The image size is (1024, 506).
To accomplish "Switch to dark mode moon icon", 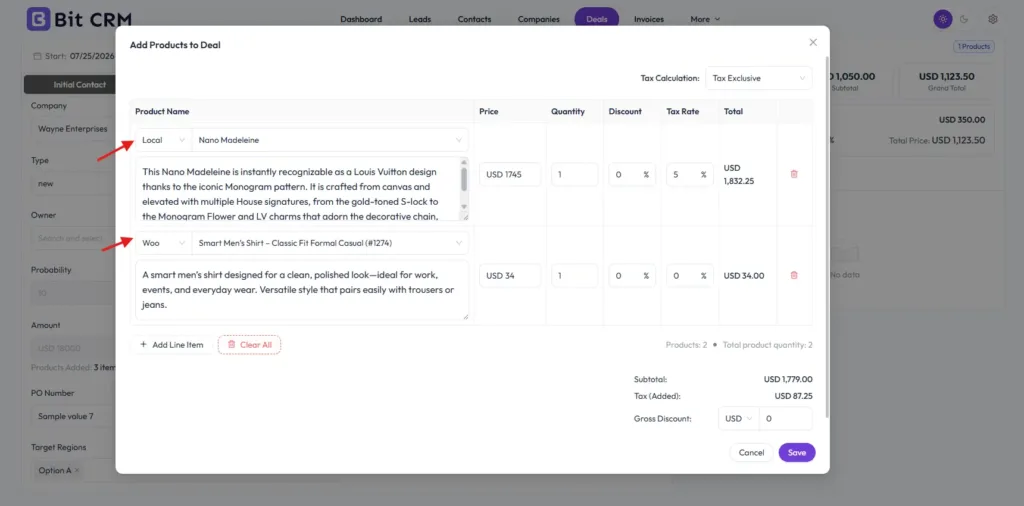I will pyautogui.click(x=964, y=19).
